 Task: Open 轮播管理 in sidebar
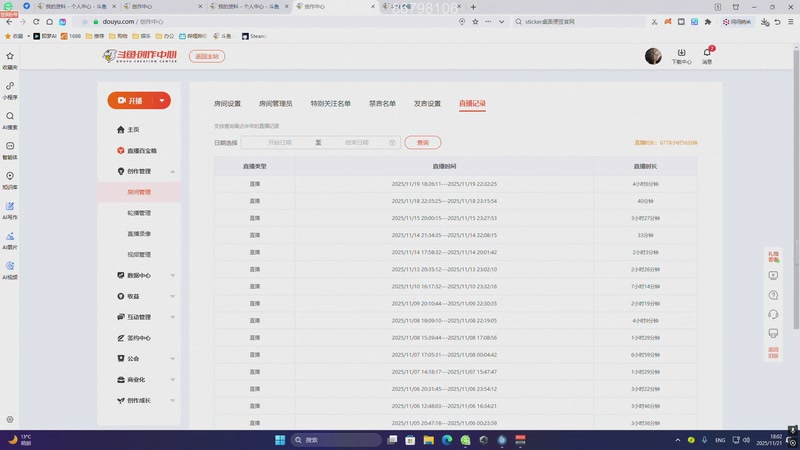(139, 213)
